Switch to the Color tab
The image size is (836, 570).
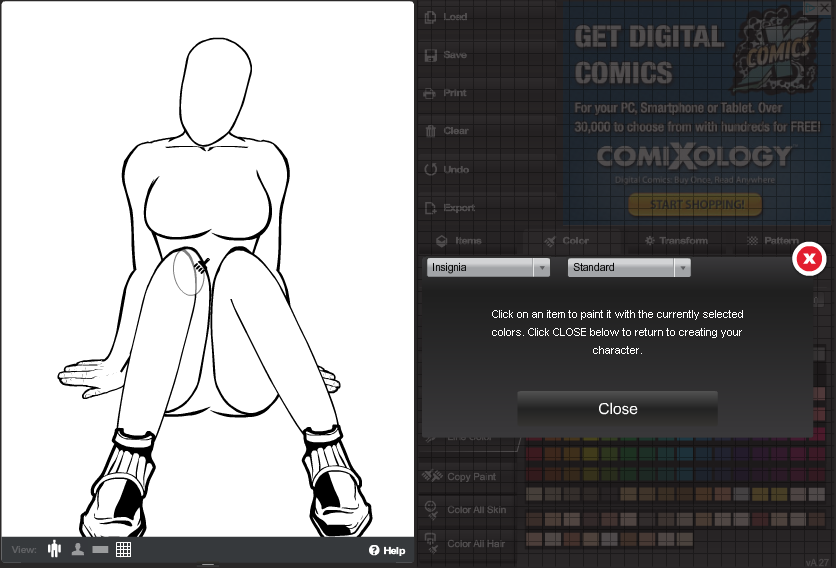(x=566, y=241)
